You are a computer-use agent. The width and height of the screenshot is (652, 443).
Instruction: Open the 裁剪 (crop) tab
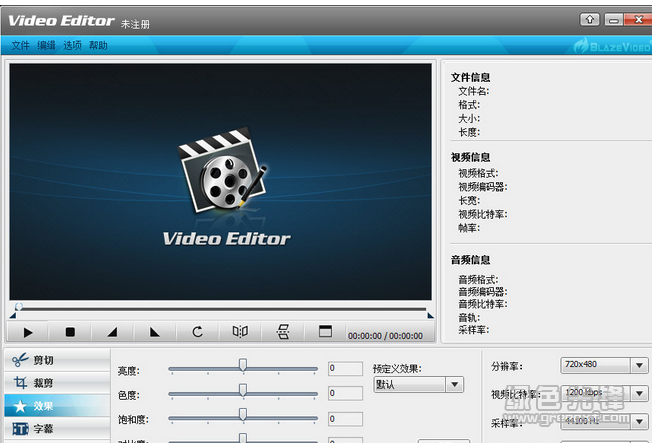click(x=57, y=382)
